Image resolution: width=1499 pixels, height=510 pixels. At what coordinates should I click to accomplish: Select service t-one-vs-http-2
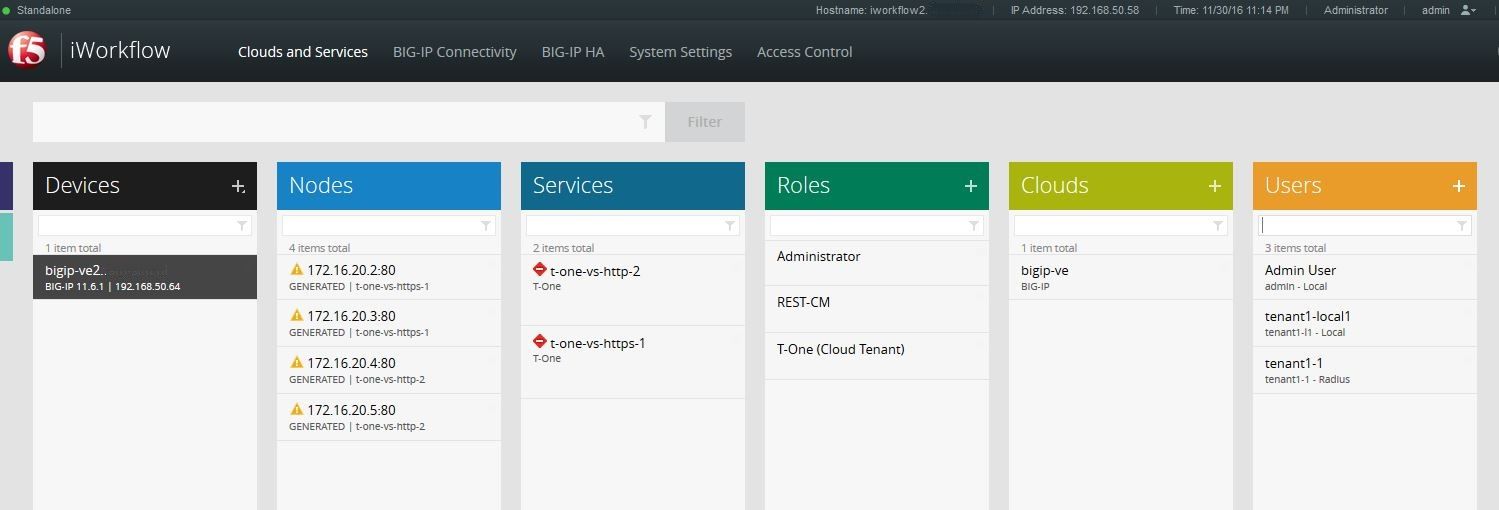tap(633, 290)
